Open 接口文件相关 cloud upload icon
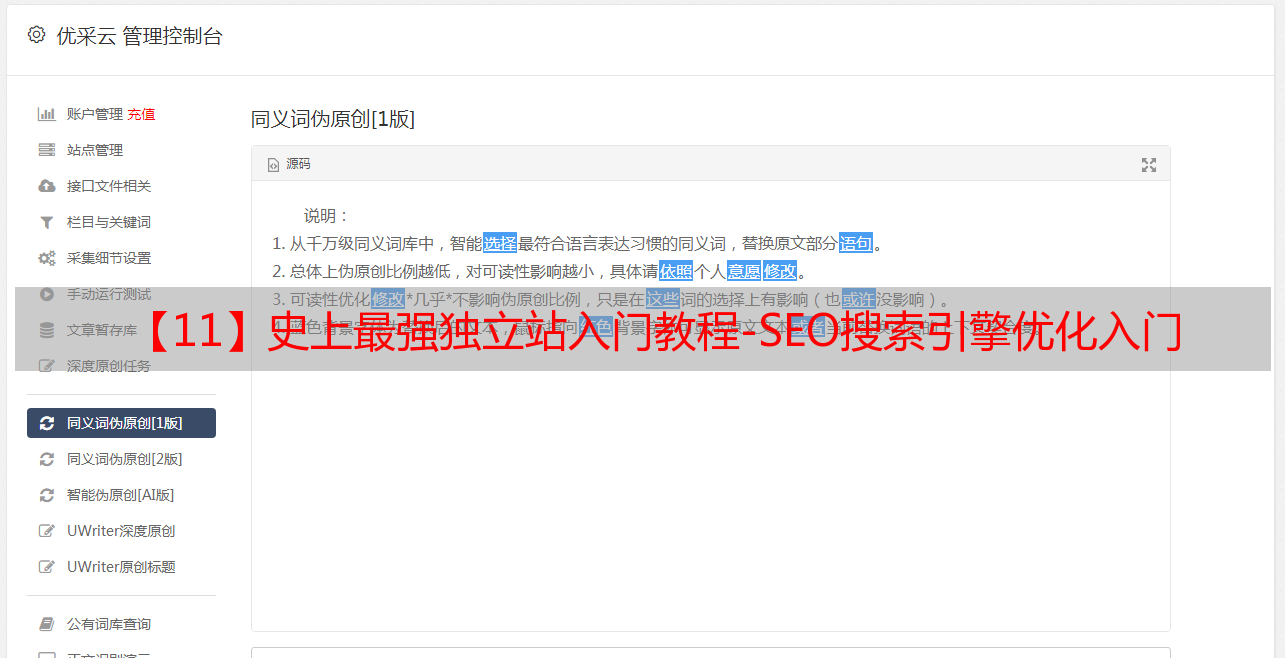This screenshot has height=658, width=1285. tap(46, 186)
